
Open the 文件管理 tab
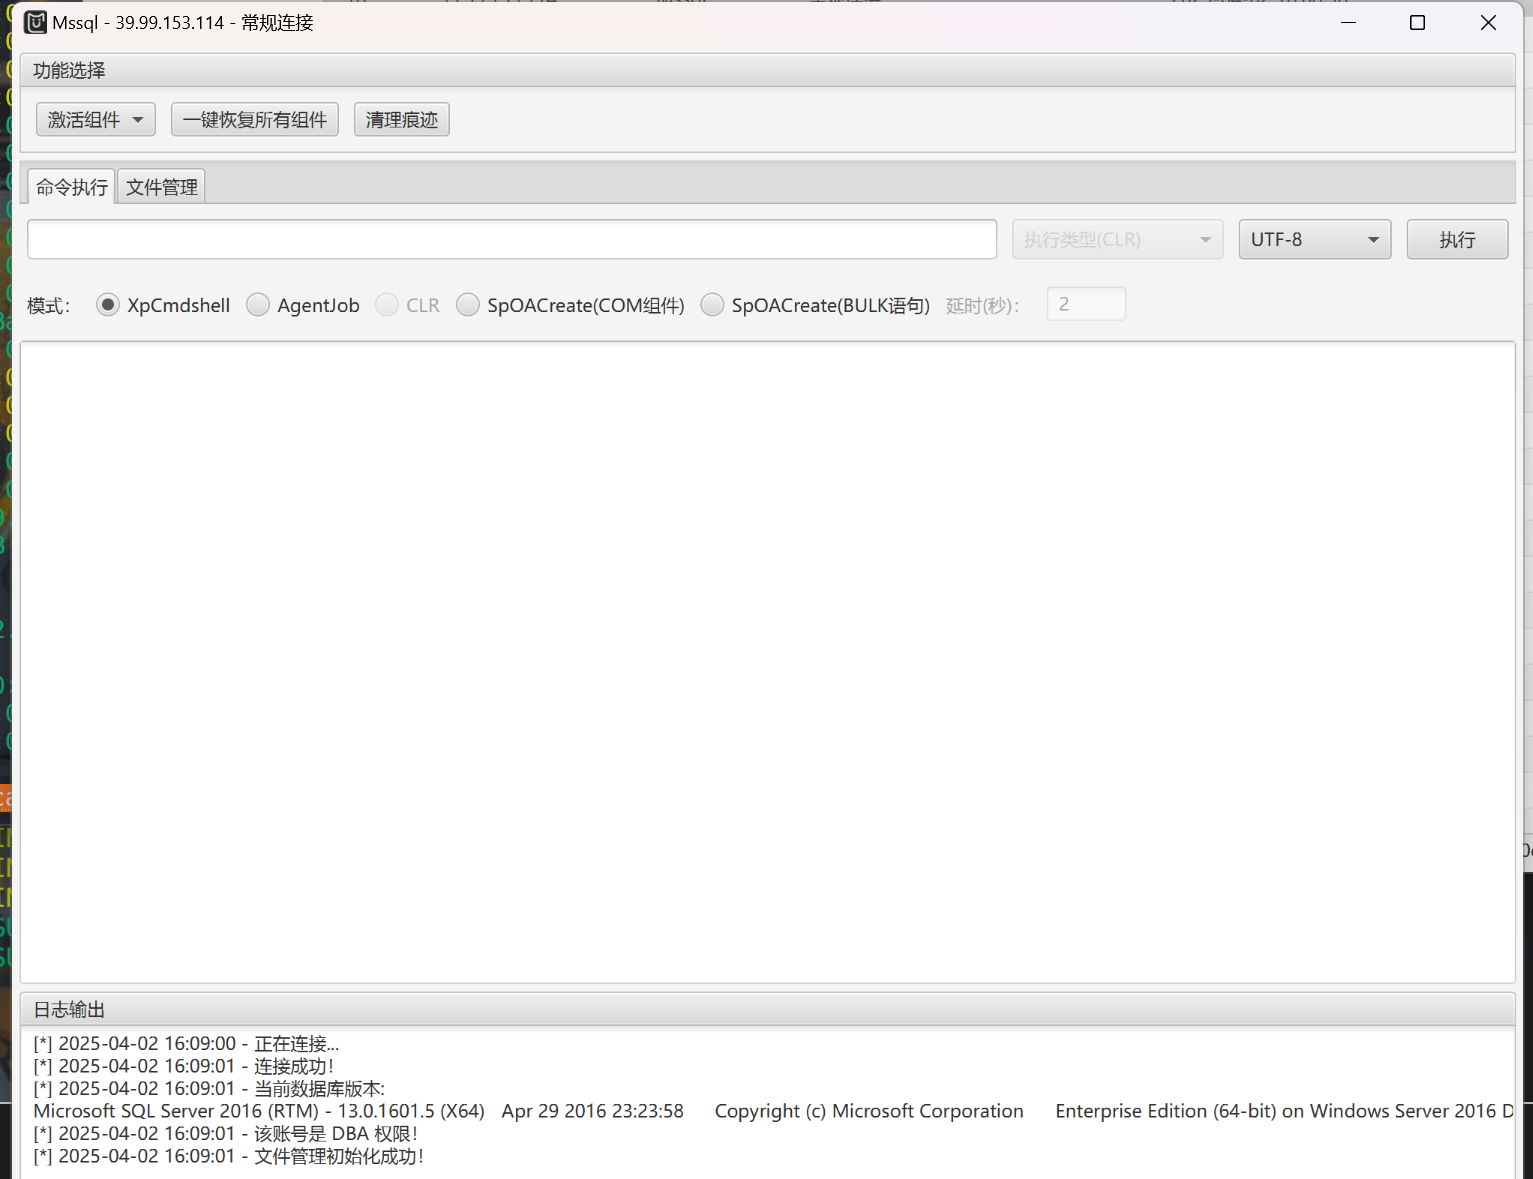[161, 187]
